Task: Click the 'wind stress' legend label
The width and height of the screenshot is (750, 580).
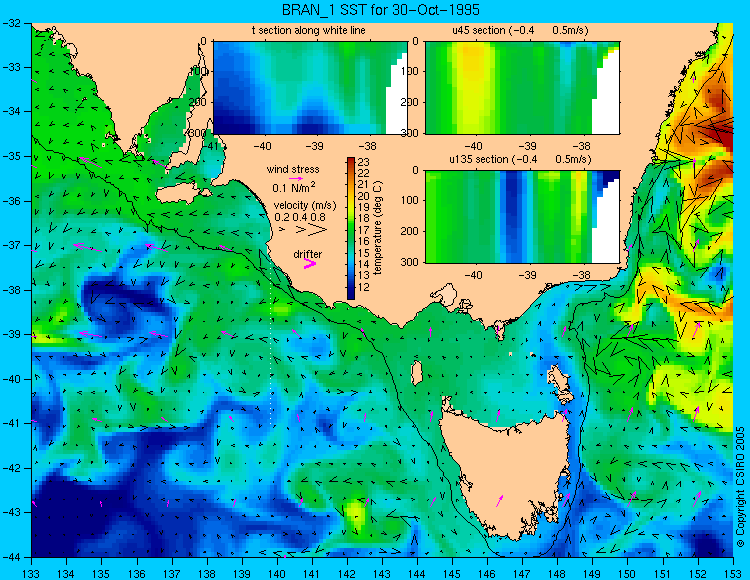Action: pyautogui.click(x=293, y=169)
